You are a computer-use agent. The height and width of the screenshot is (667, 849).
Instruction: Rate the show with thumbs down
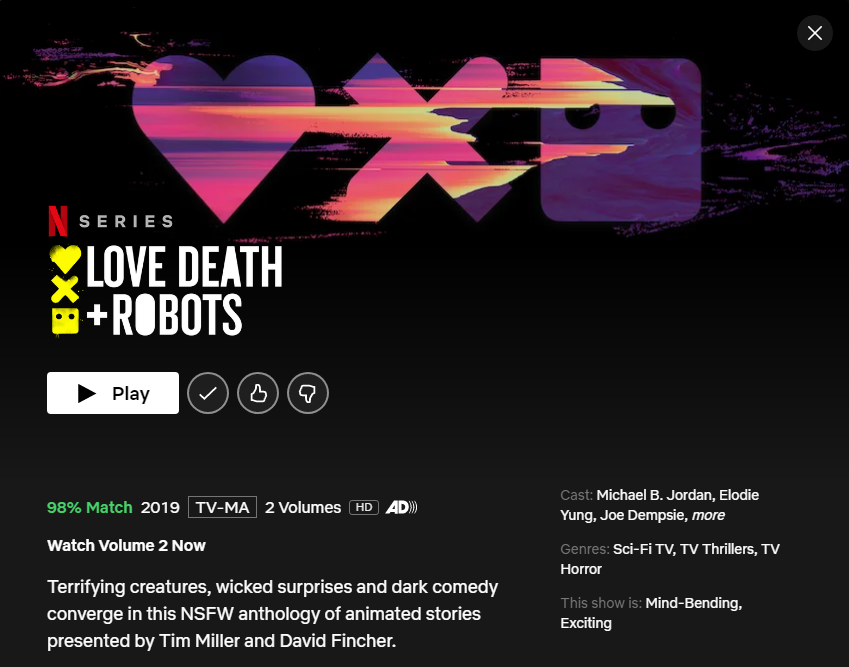308,393
